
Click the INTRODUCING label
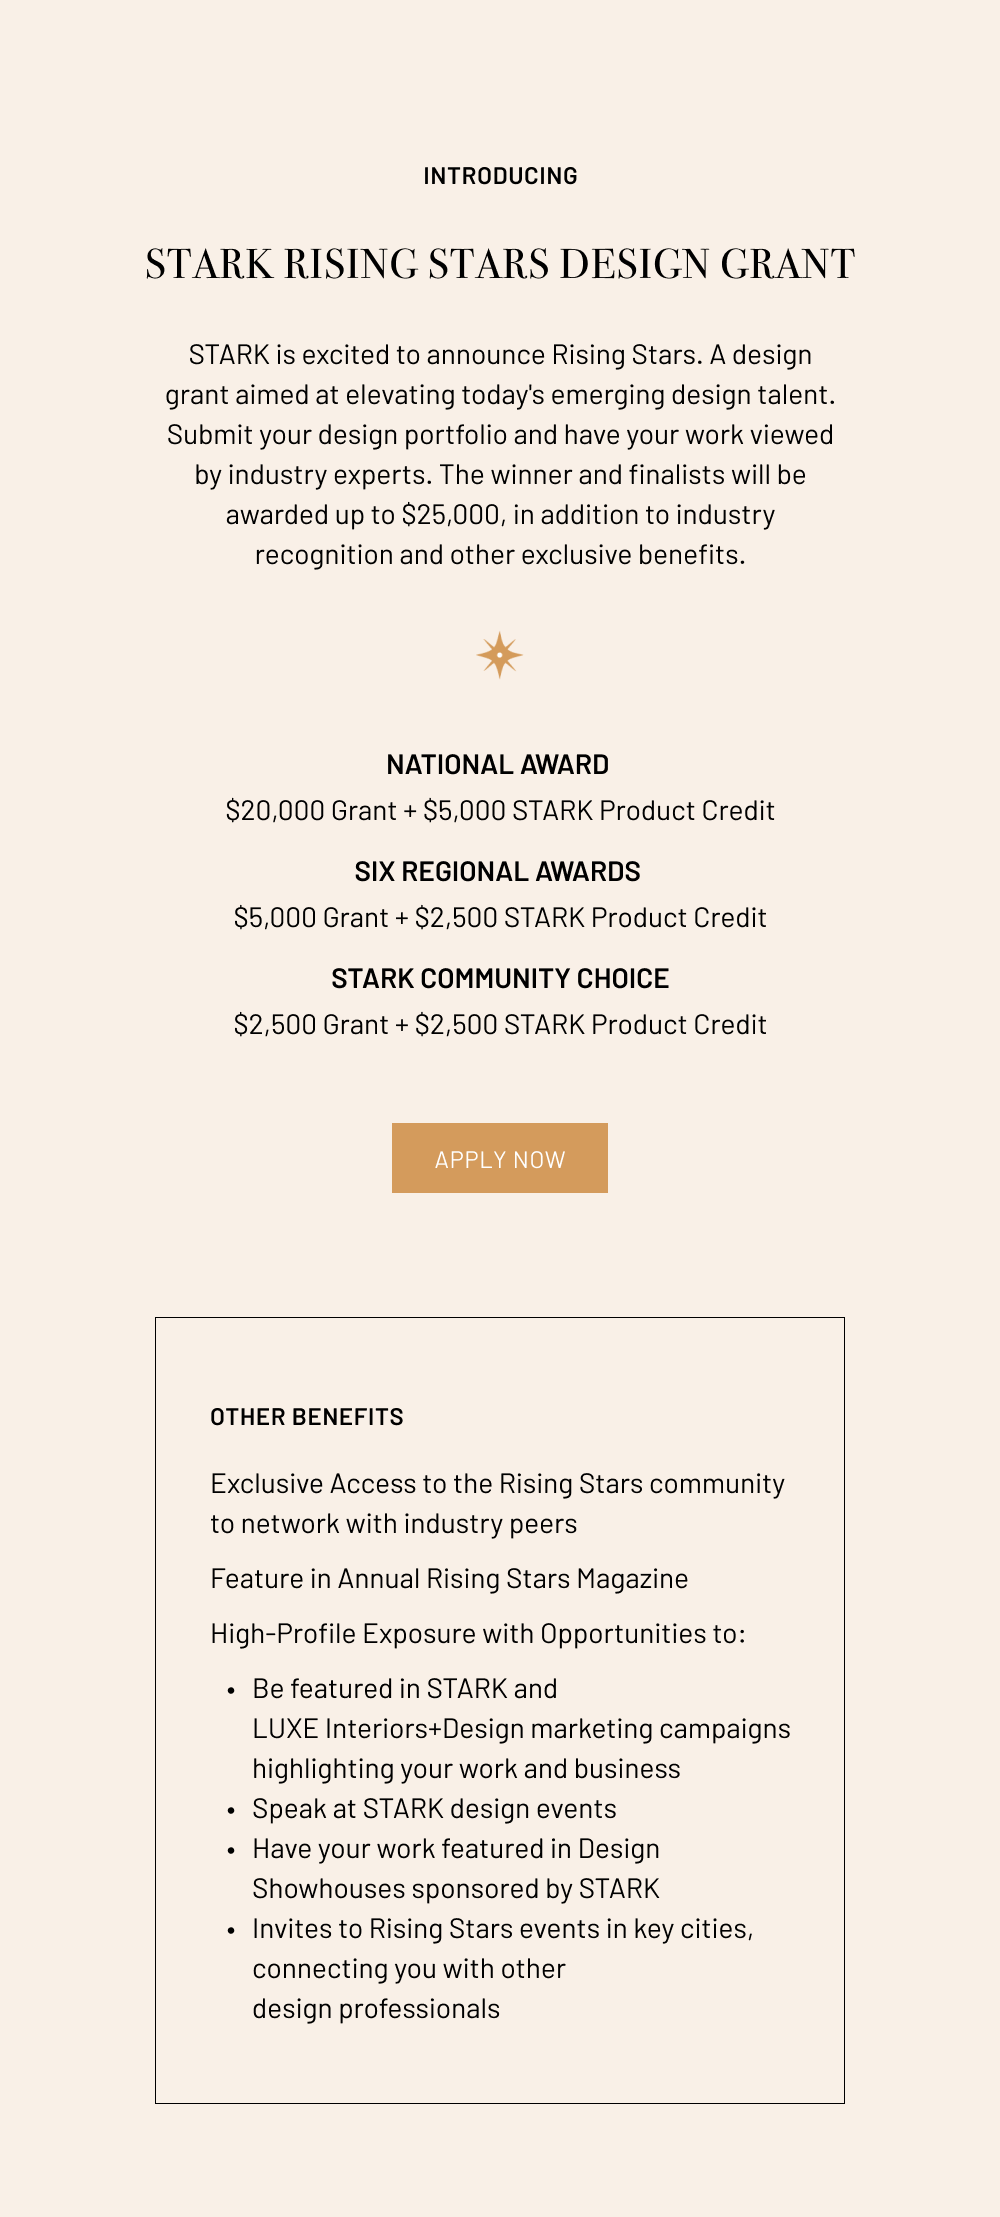coord(500,176)
